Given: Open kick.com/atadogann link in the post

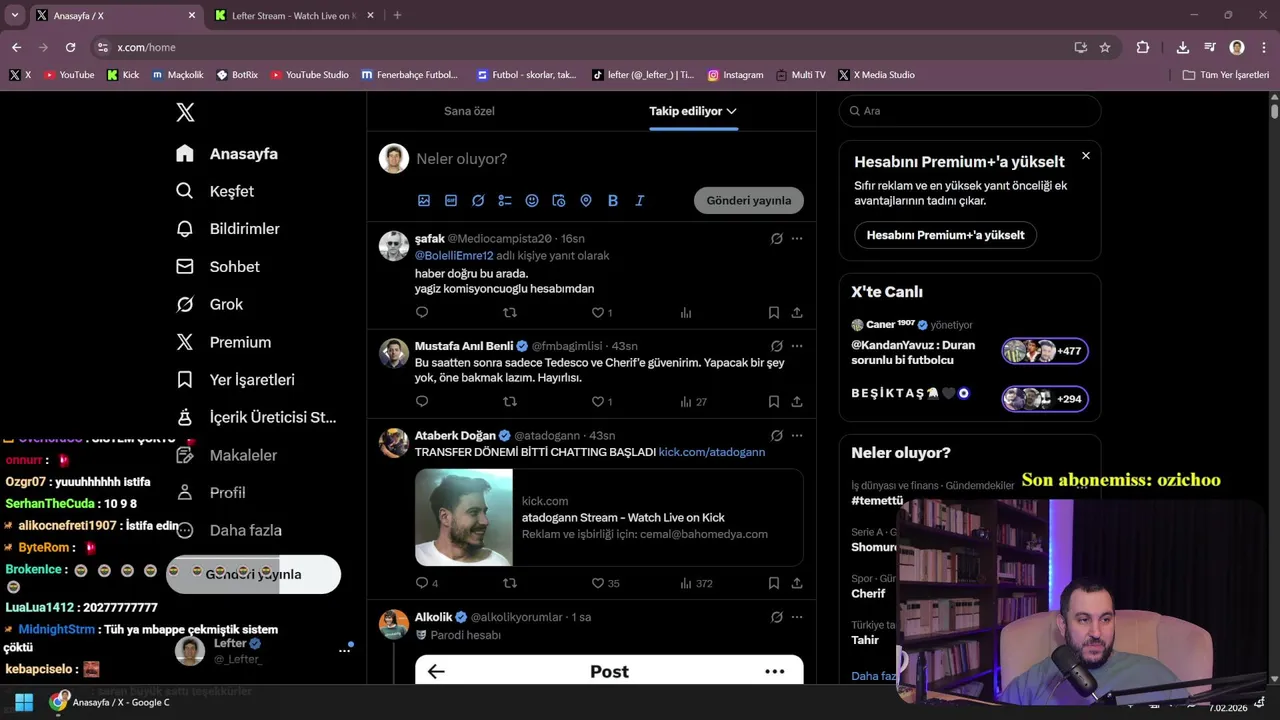Looking at the screenshot, I should (x=712, y=452).
